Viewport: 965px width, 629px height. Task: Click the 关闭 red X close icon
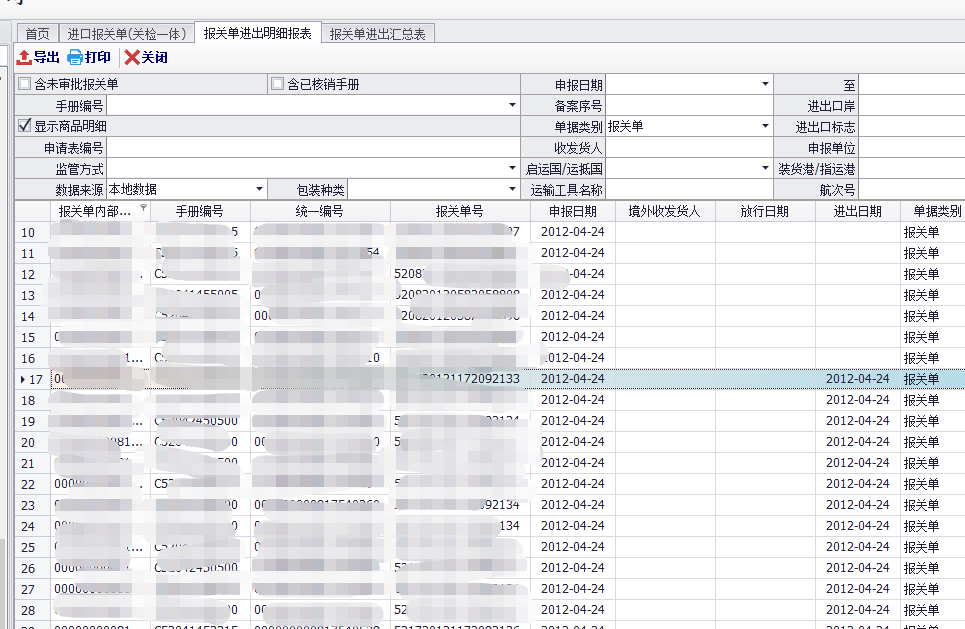(132, 58)
